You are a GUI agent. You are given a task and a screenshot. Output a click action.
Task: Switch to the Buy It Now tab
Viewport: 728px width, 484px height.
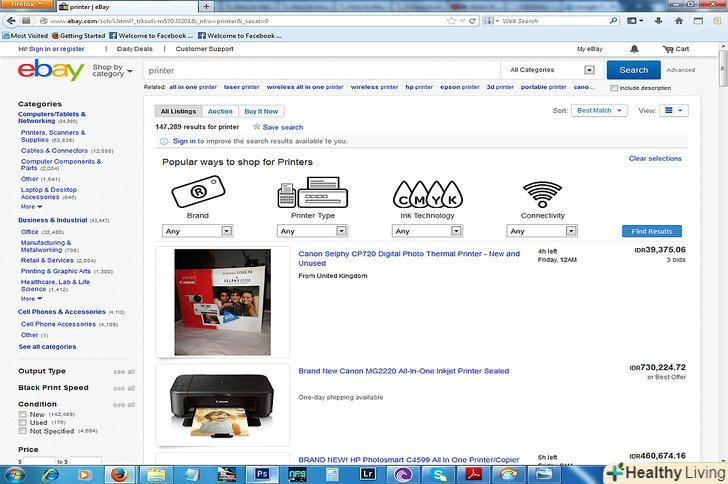coord(261,111)
